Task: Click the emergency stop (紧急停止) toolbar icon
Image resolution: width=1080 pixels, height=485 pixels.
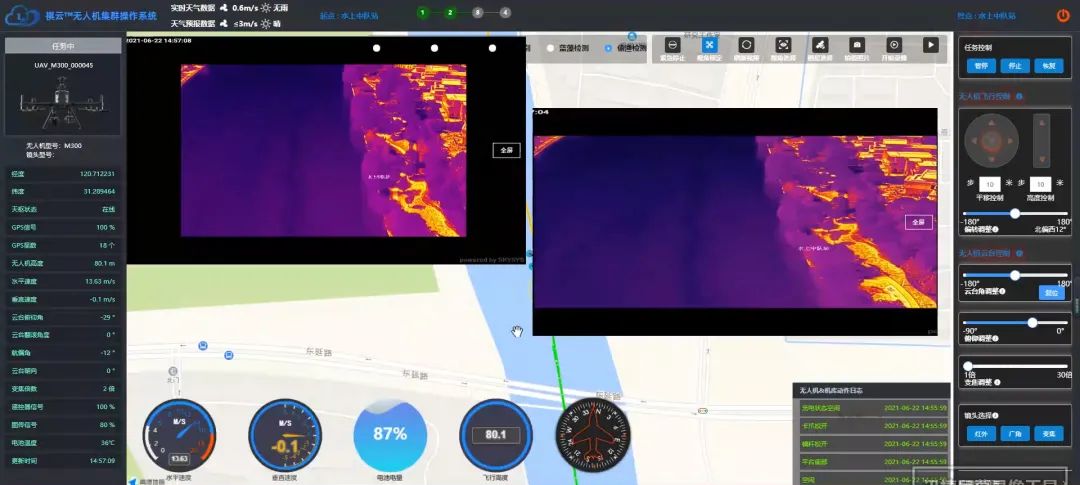Action: tap(673, 45)
